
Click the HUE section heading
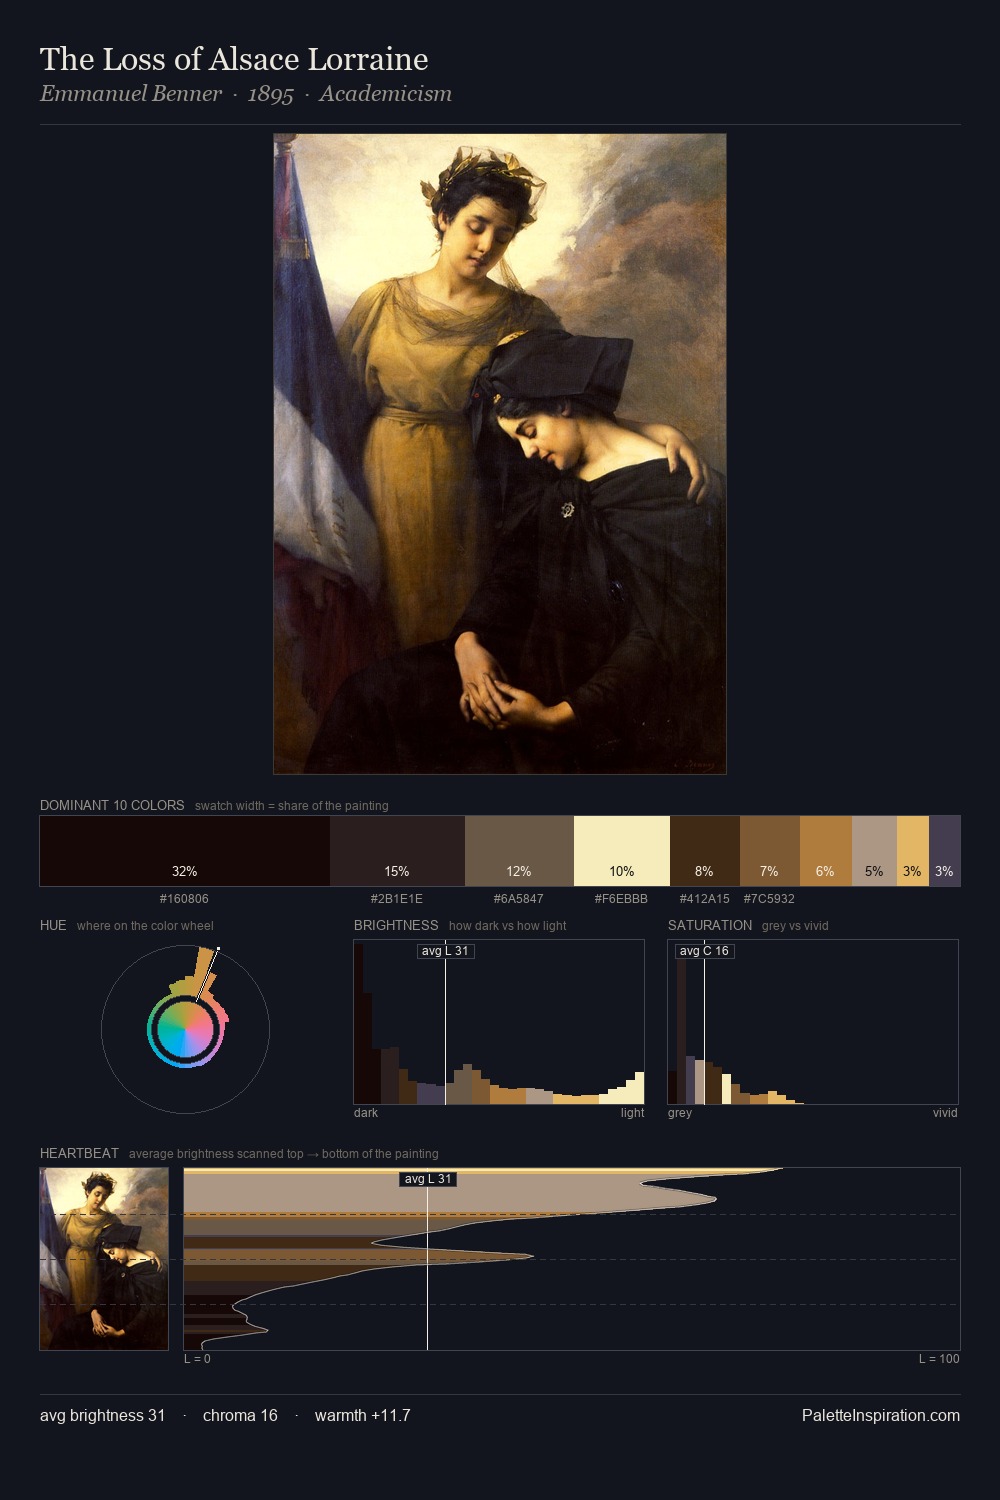pyautogui.click(x=53, y=925)
